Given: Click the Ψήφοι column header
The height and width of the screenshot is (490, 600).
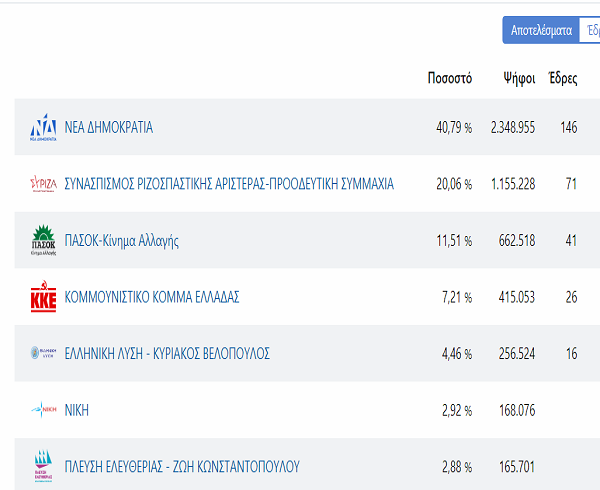Looking at the screenshot, I should pyautogui.click(x=519, y=78).
